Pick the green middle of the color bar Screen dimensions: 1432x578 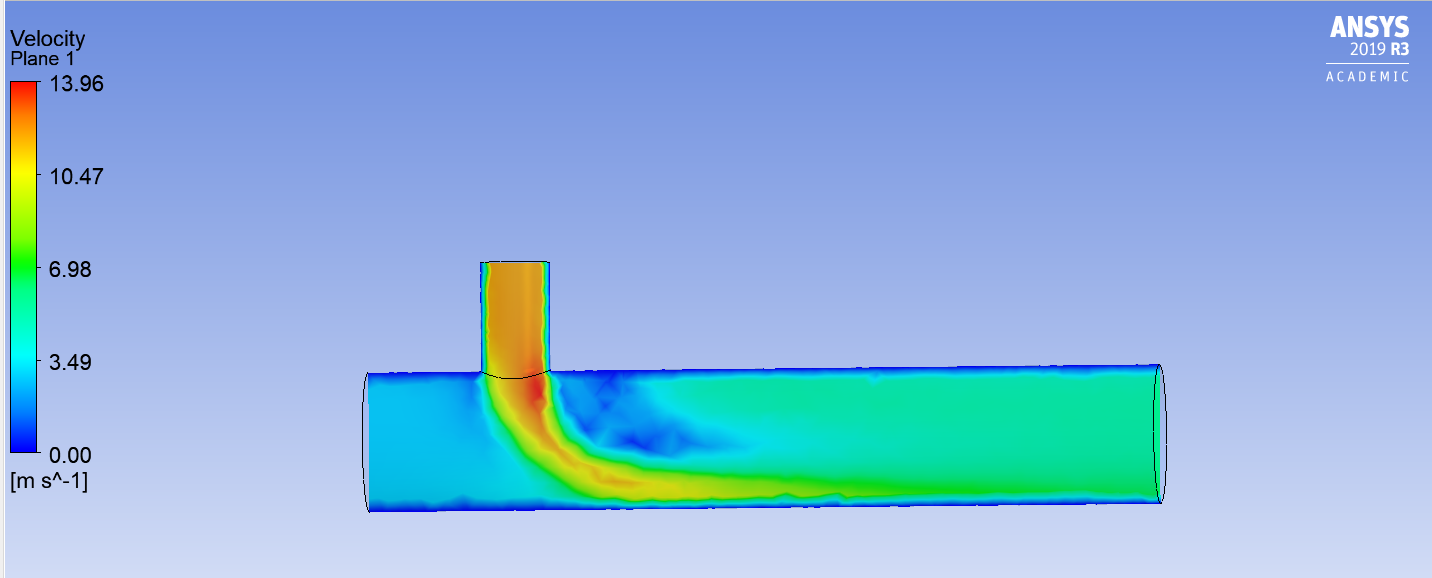(x=24, y=270)
